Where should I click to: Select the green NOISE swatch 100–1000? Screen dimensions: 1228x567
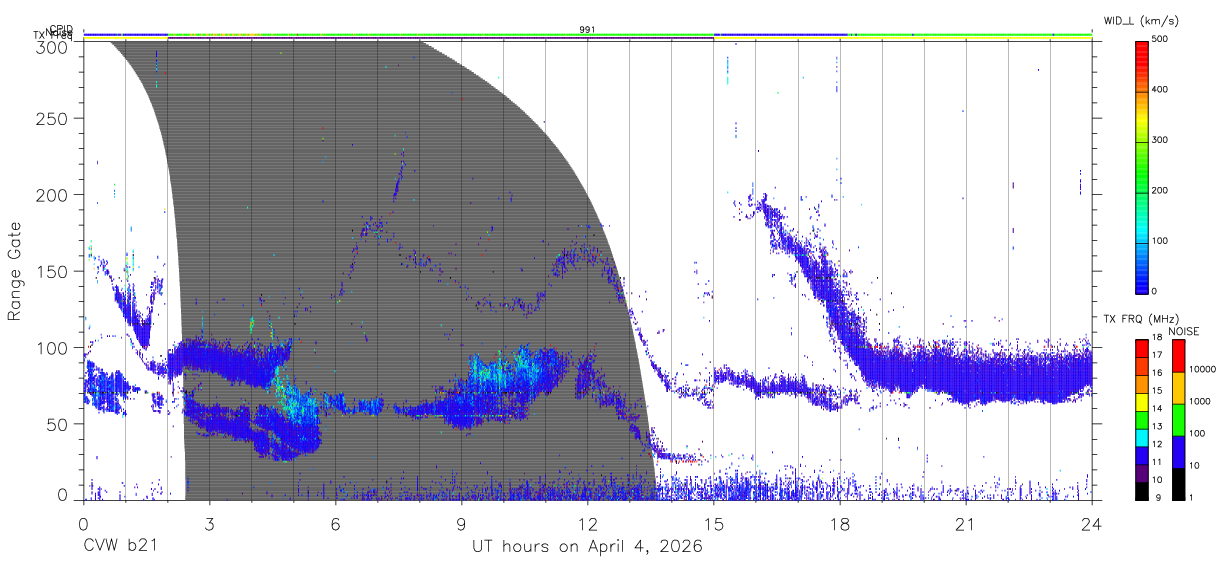coord(1178,419)
